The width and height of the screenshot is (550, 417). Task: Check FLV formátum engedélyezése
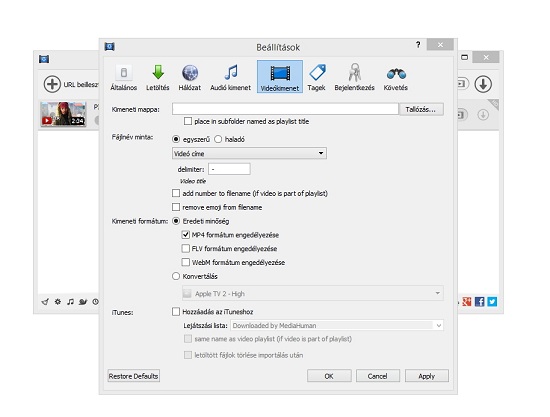coord(186,249)
